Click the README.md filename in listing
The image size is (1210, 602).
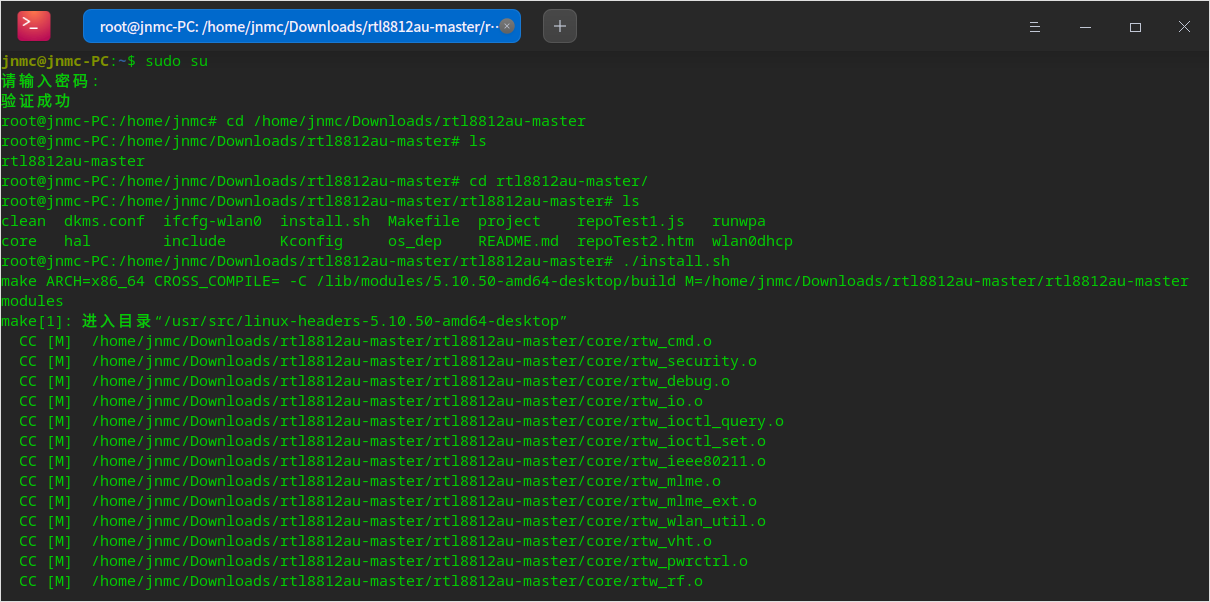point(518,241)
